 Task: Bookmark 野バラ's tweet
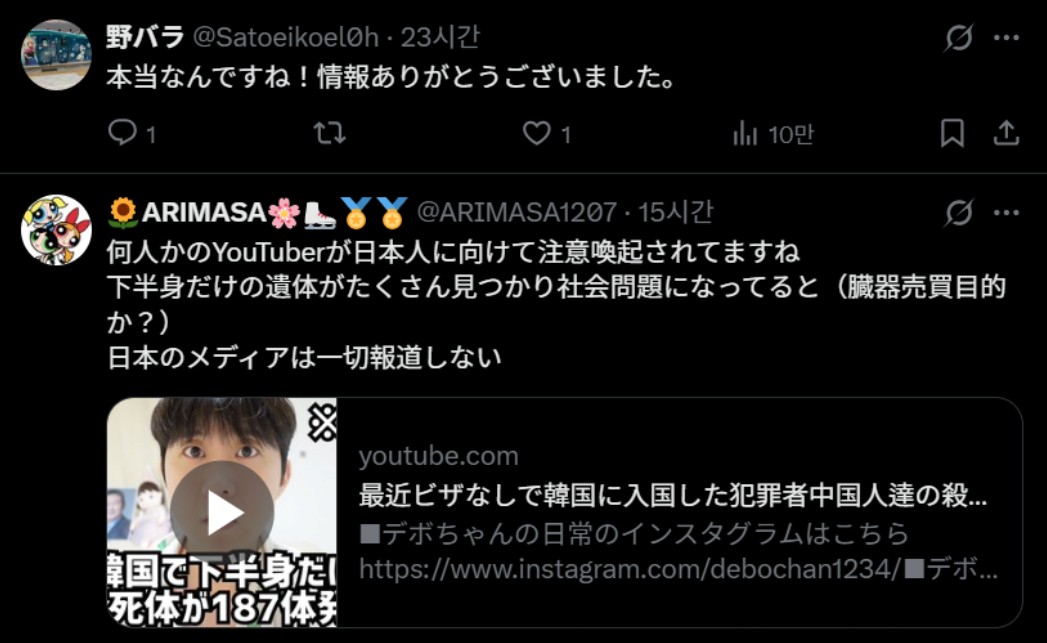[952, 133]
